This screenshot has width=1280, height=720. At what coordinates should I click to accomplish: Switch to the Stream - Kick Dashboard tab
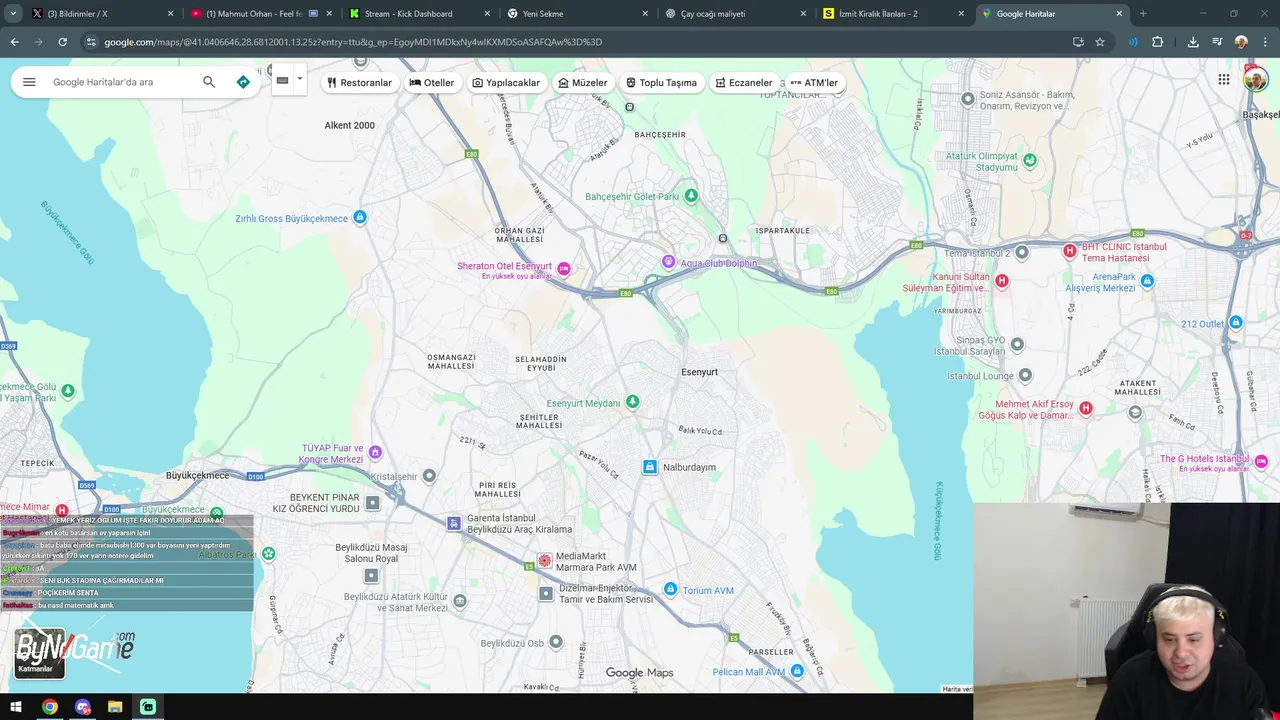[x=420, y=14]
